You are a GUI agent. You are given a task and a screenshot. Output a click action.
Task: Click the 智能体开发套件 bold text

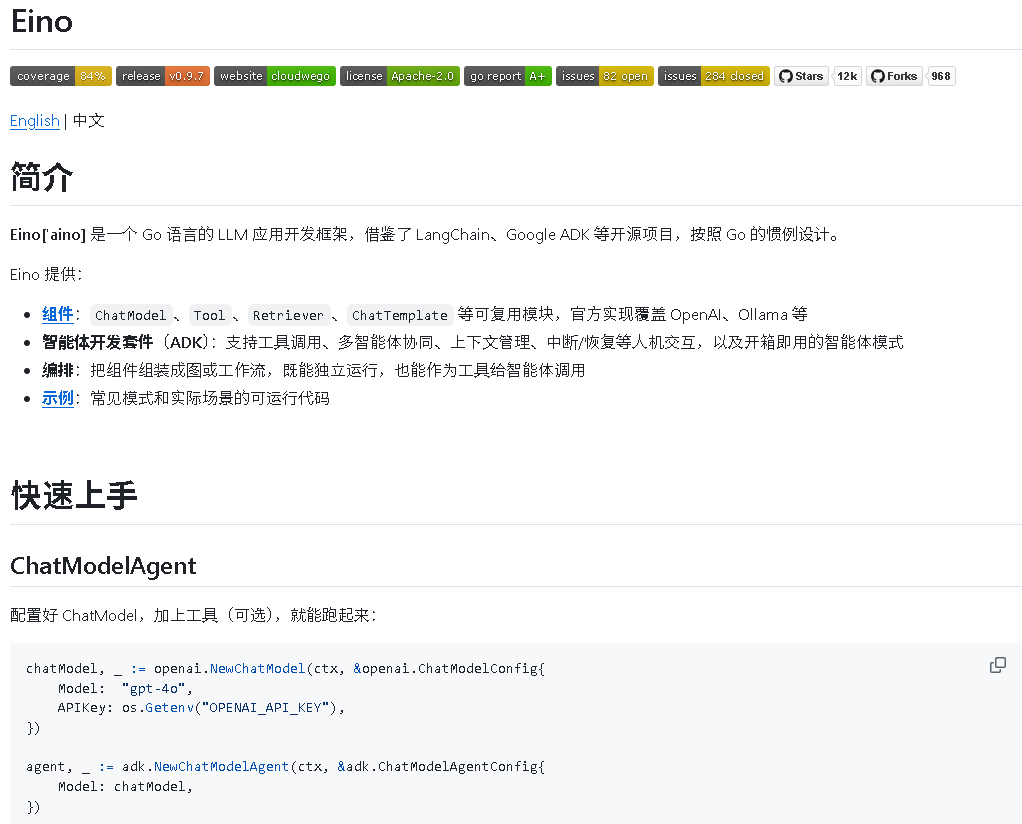pyautogui.click(x=98, y=342)
